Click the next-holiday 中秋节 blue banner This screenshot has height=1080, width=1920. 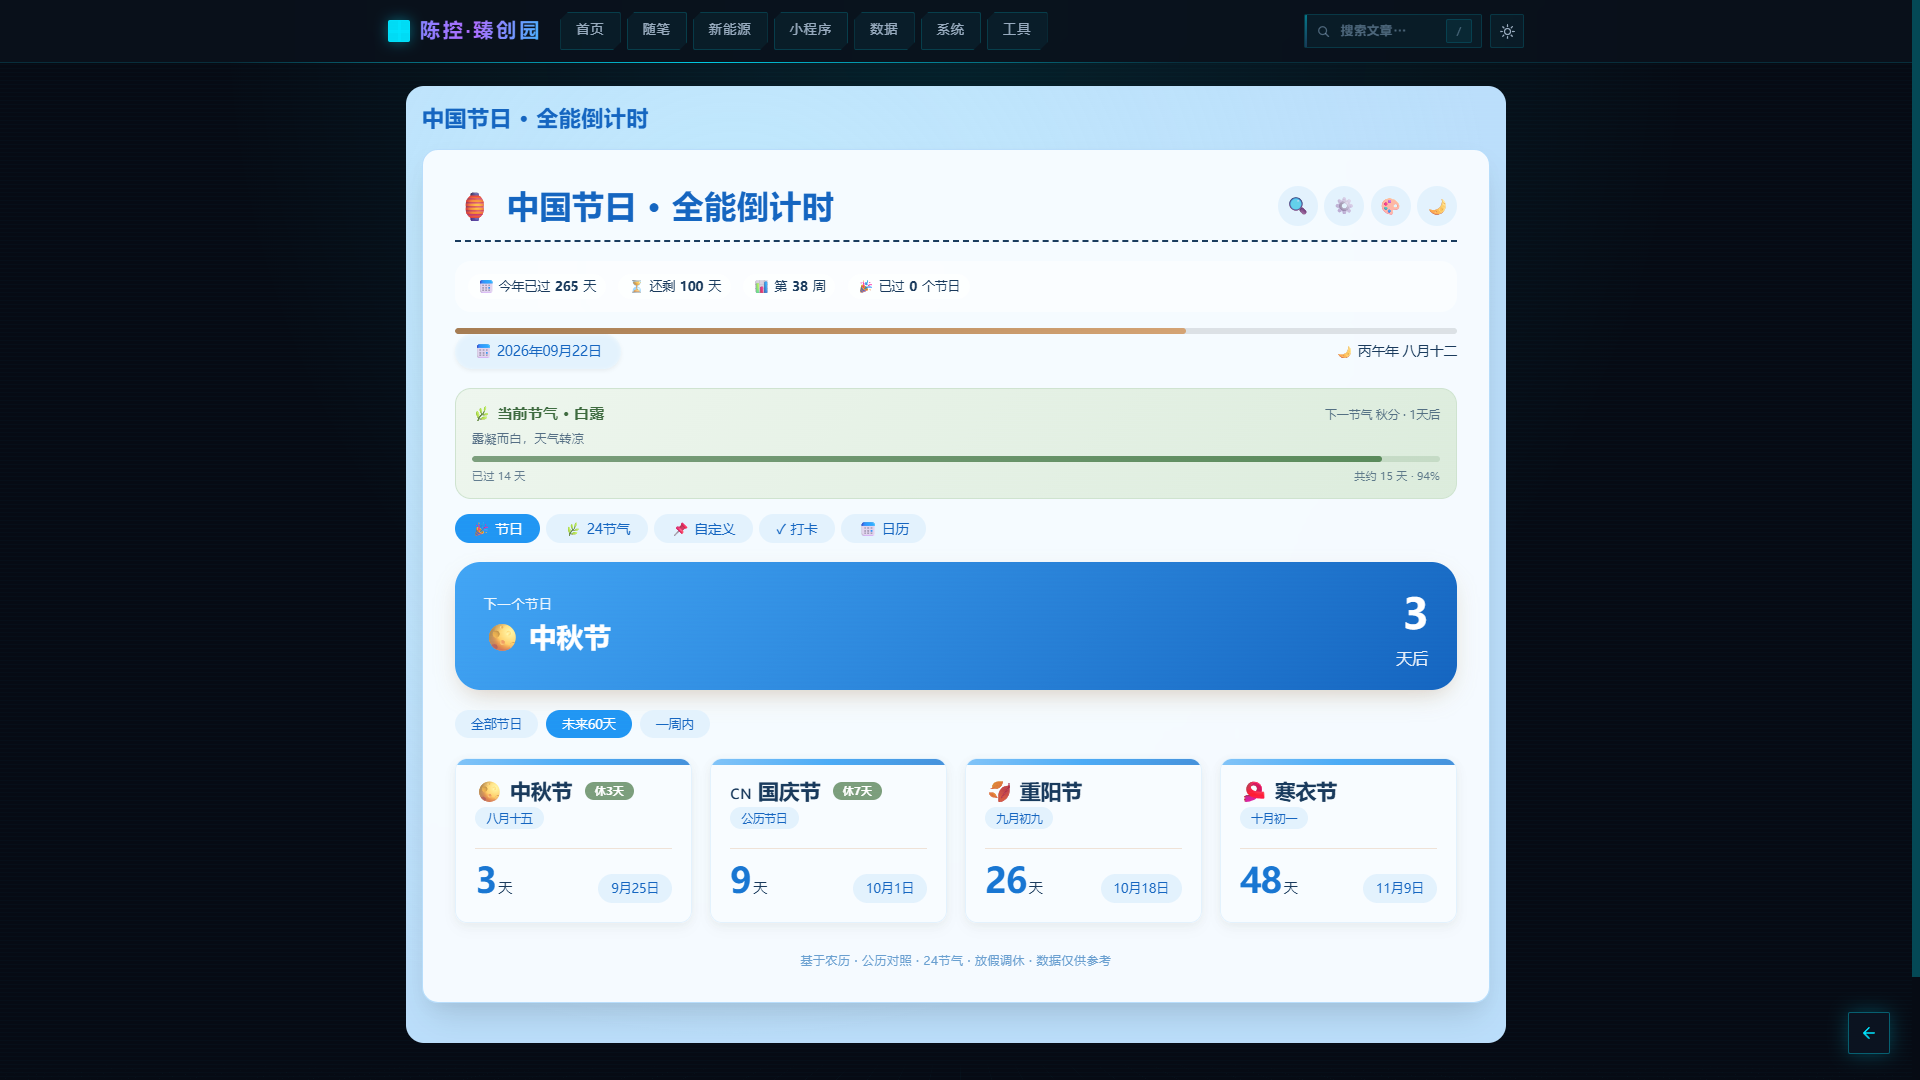coord(956,626)
